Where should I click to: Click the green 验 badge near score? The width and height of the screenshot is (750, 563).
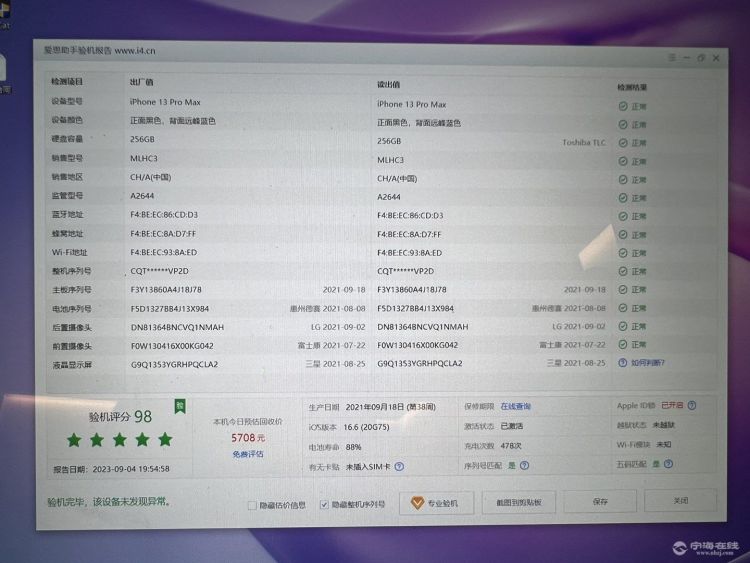point(180,407)
